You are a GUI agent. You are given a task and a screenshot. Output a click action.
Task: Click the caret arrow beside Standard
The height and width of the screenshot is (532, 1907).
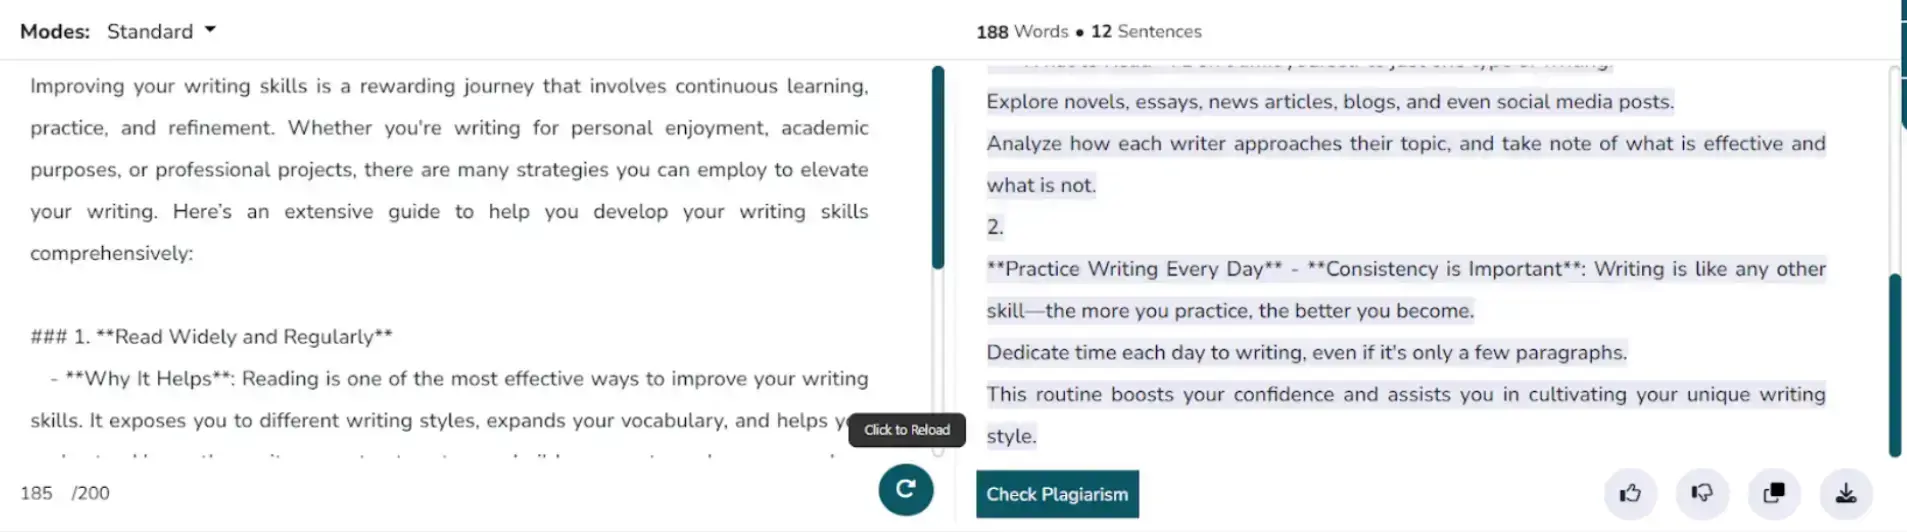210,30
